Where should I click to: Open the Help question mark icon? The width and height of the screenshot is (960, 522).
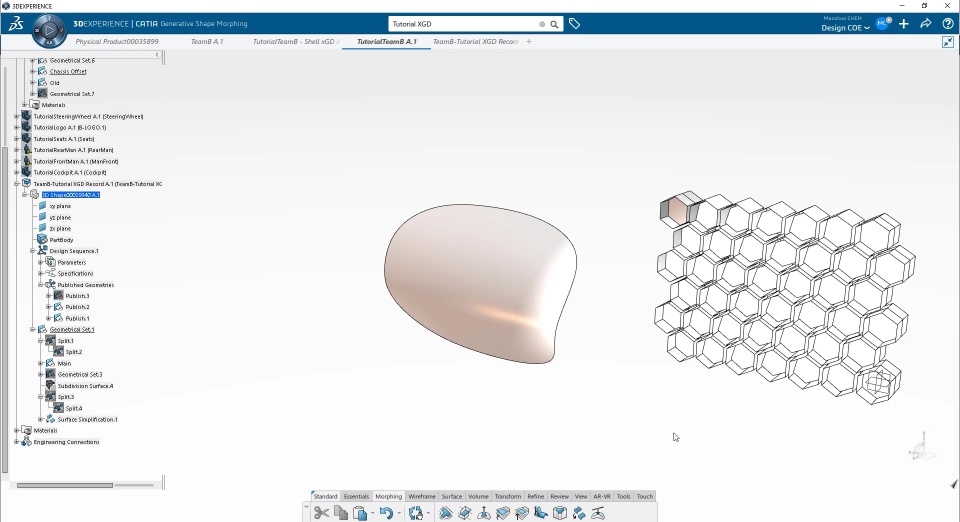tap(948, 24)
